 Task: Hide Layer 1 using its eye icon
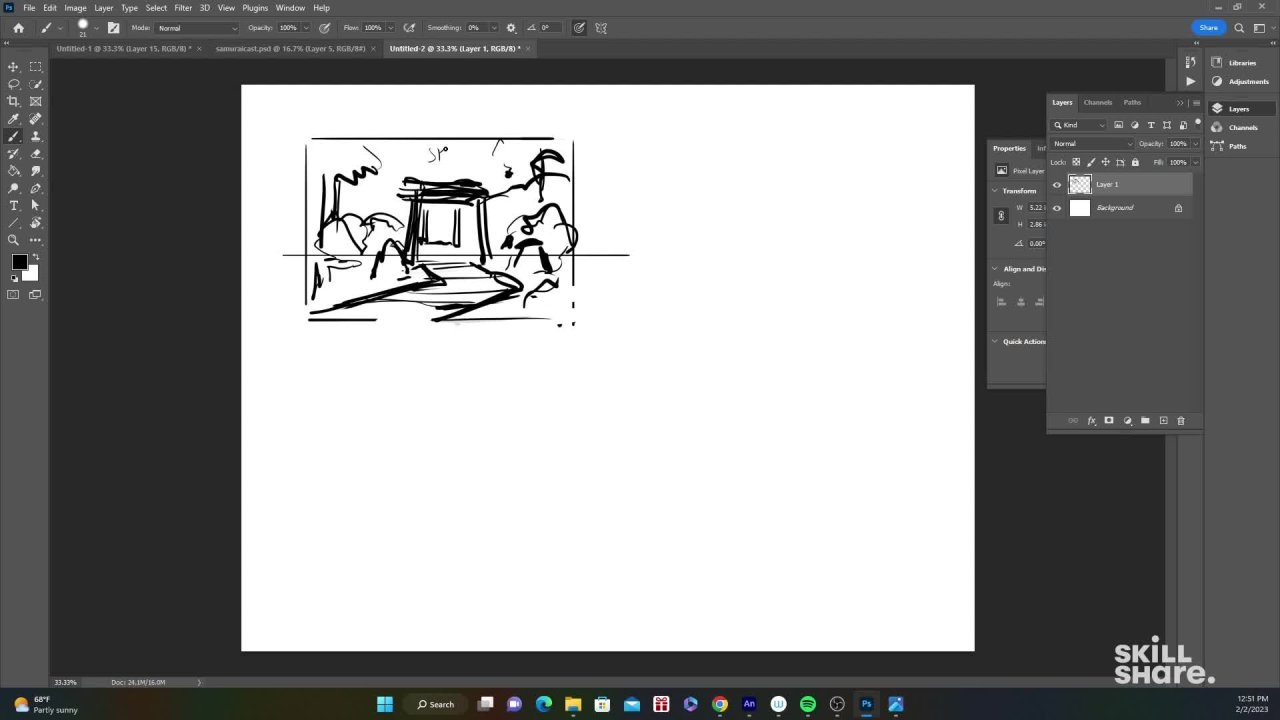[x=1057, y=185]
